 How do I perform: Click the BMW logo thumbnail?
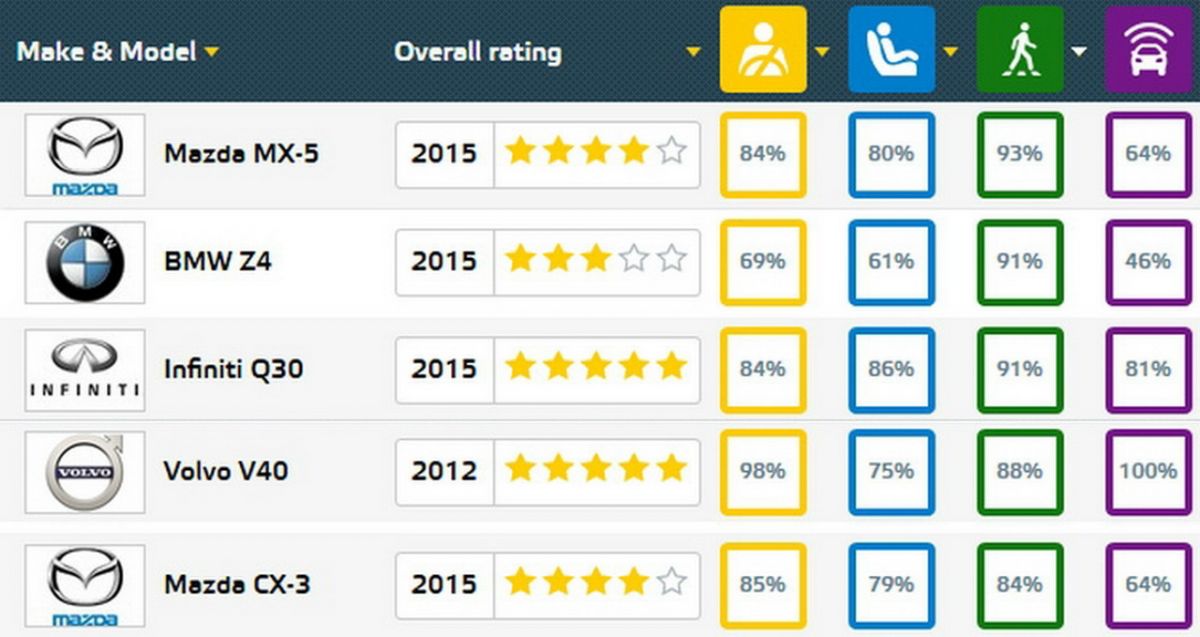[85, 262]
